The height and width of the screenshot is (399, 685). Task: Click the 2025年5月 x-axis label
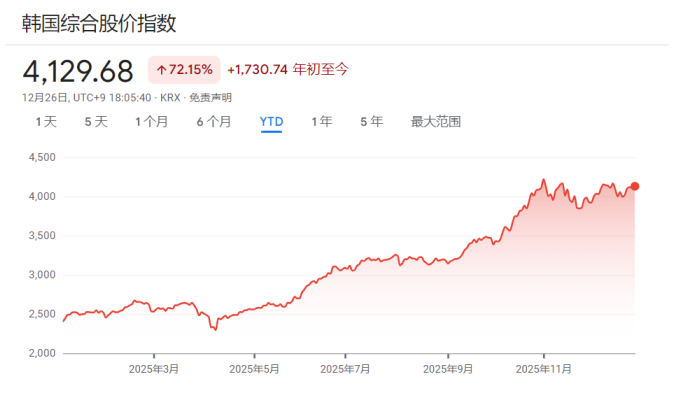[254, 369]
